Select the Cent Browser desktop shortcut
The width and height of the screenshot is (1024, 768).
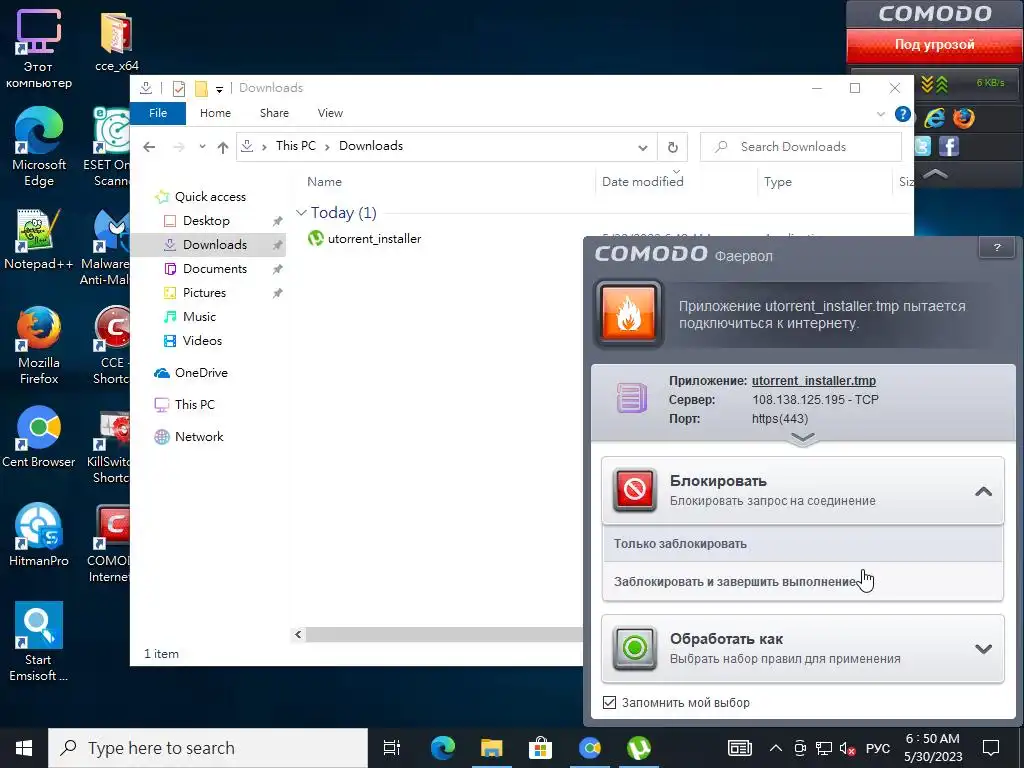point(39,438)
